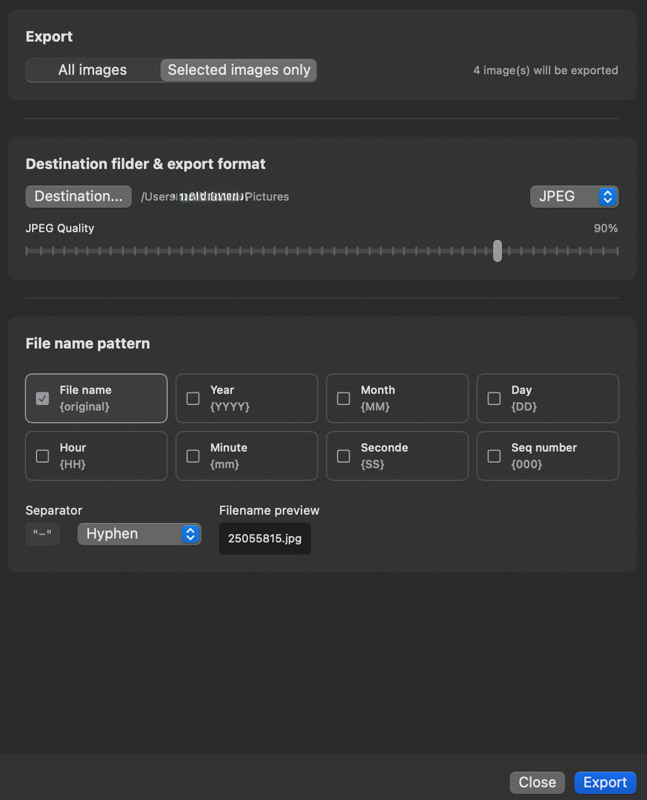This screenshot has height=800, width=647.
Task: Enable the Month {MM} pattern checkbox
Action: click(342, 398)
